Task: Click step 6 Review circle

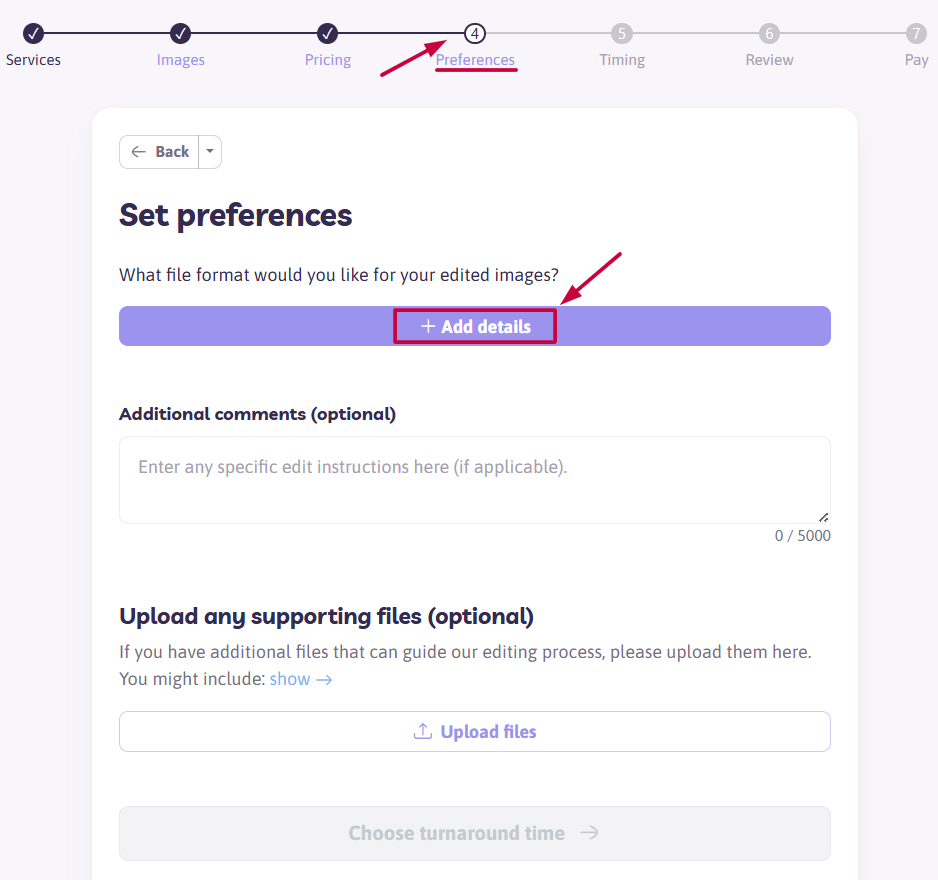Action: pyautogui.click(x=769, y=34)
